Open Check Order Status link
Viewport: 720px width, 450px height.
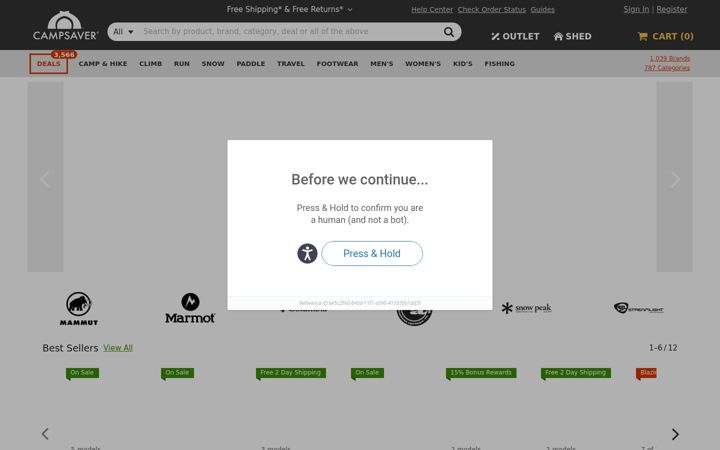pos(492,10)
